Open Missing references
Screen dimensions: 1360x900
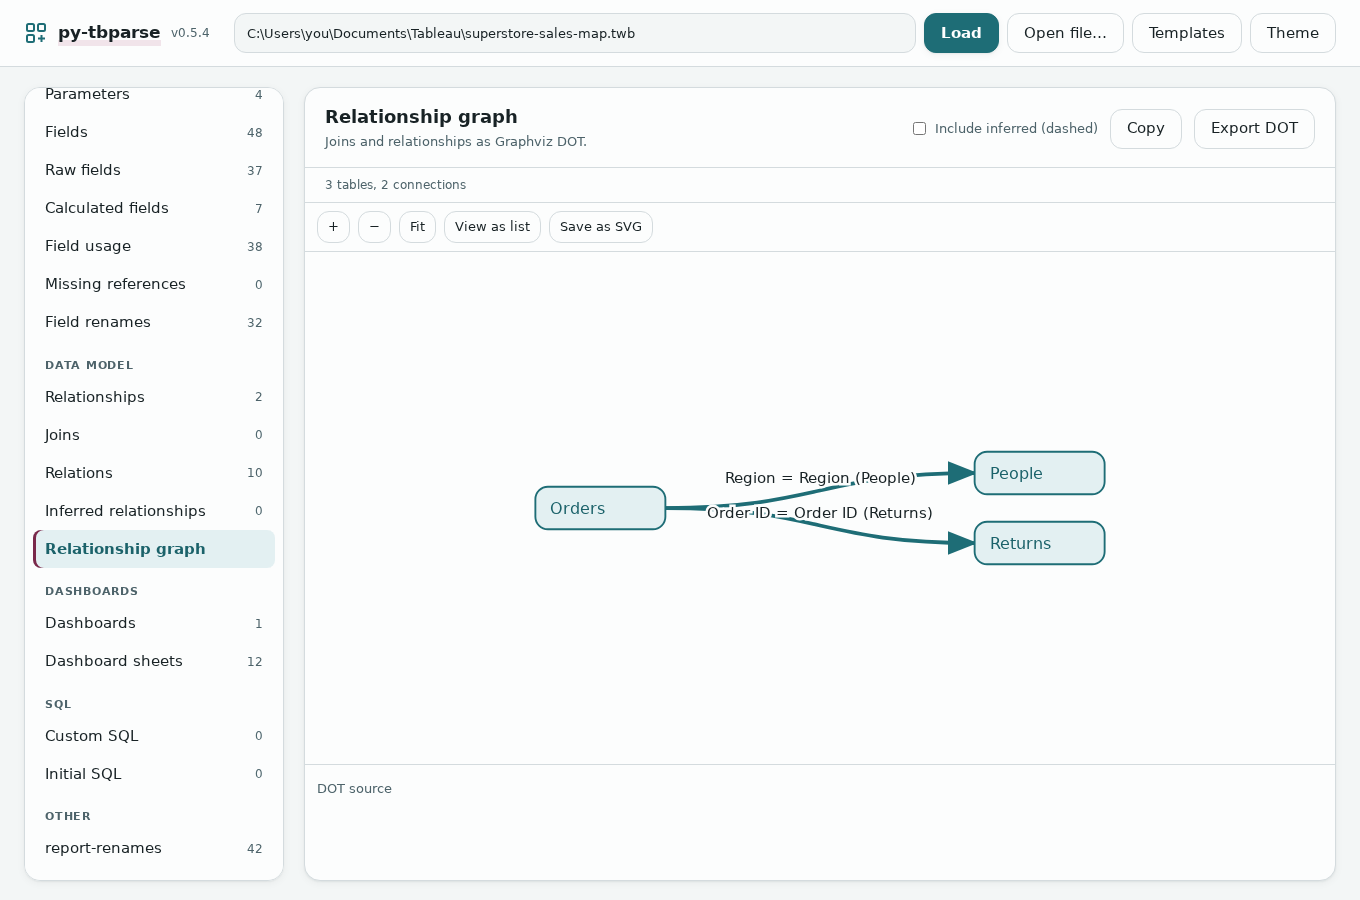pyautogui.click(x=154, y=284)
